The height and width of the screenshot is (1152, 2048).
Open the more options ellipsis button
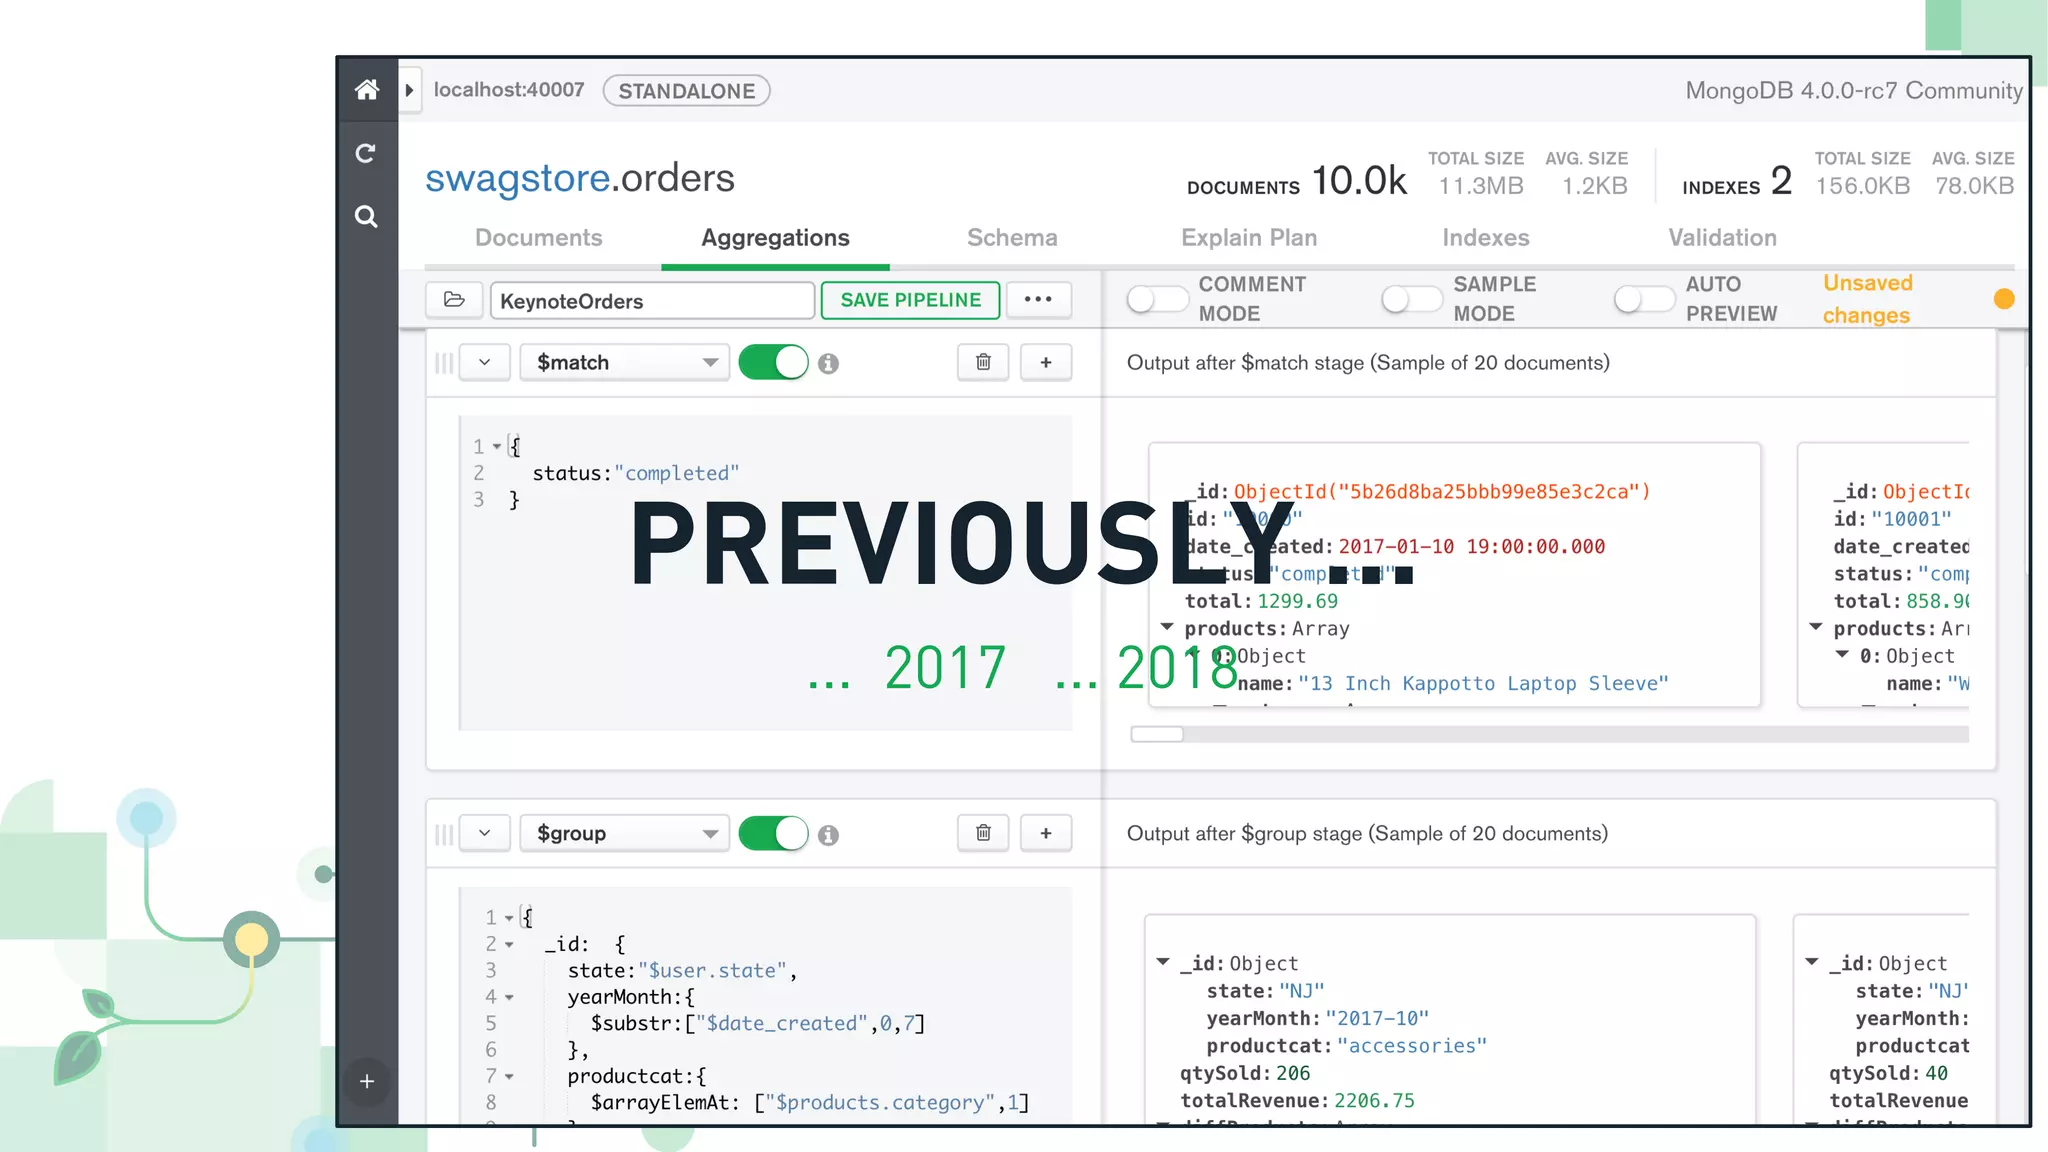click(x=1038, y=300)
